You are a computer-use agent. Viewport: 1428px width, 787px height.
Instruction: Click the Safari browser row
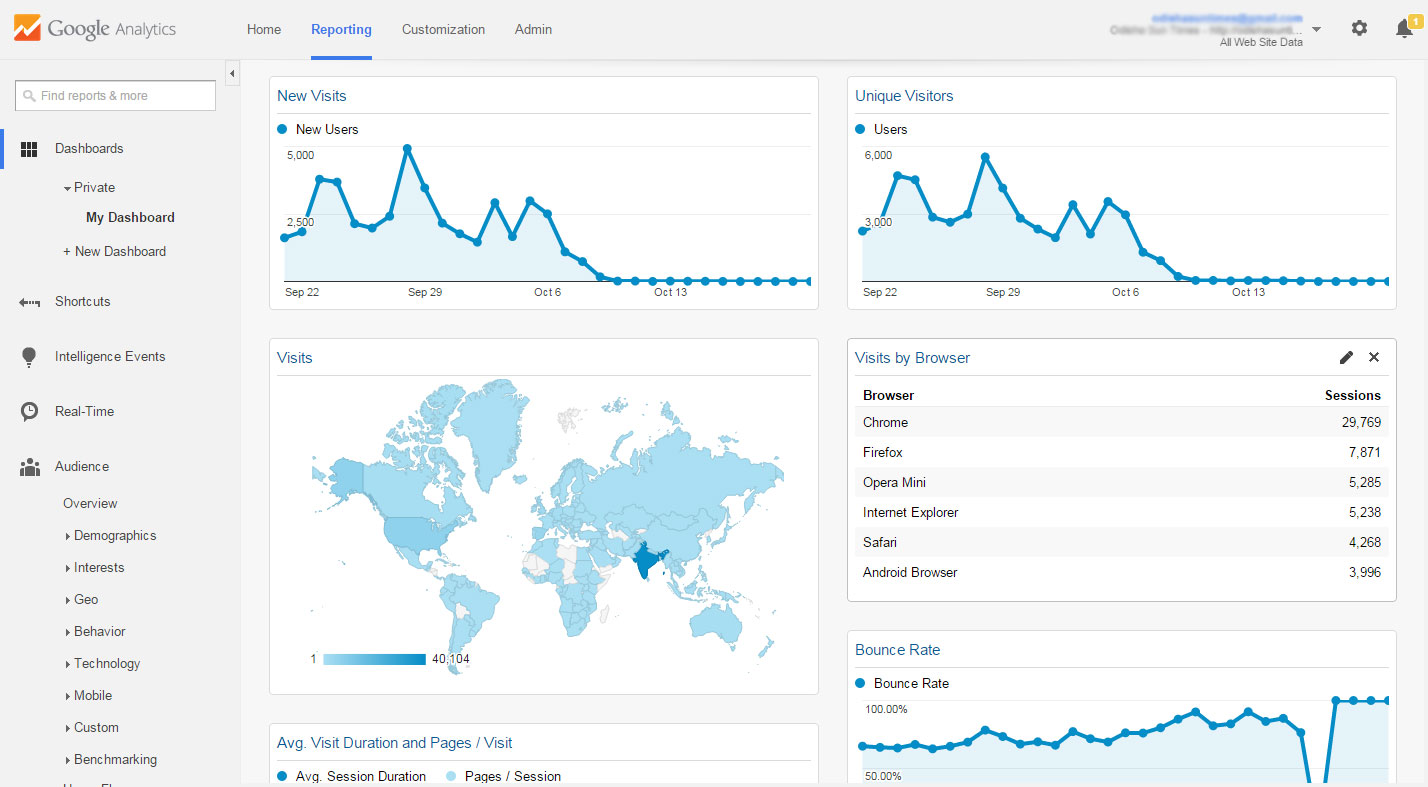tap(1122, 543)
